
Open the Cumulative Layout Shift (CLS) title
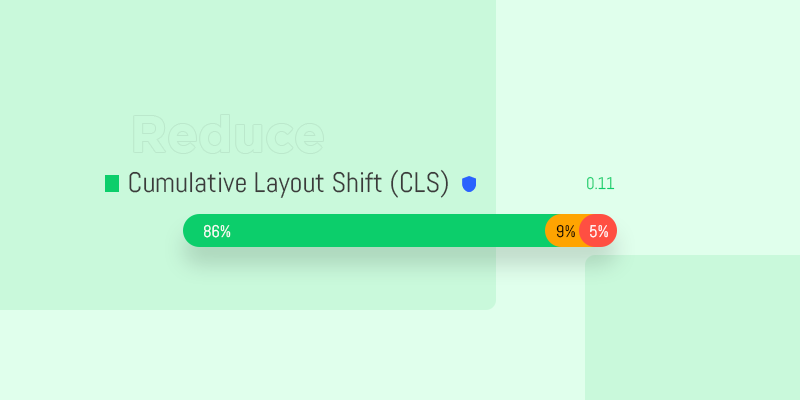288,183
